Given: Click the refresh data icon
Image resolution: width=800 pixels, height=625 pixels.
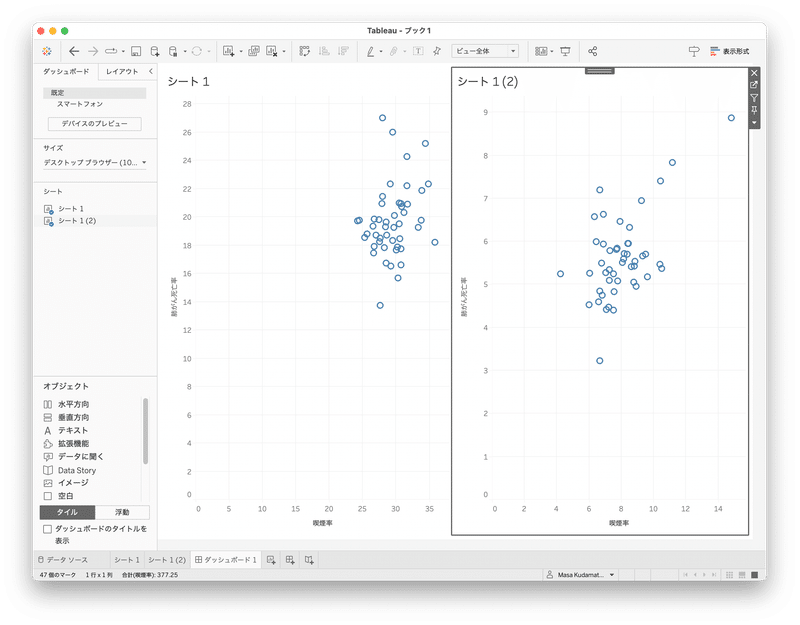Looking at the screenshot, I should (197, 51).
